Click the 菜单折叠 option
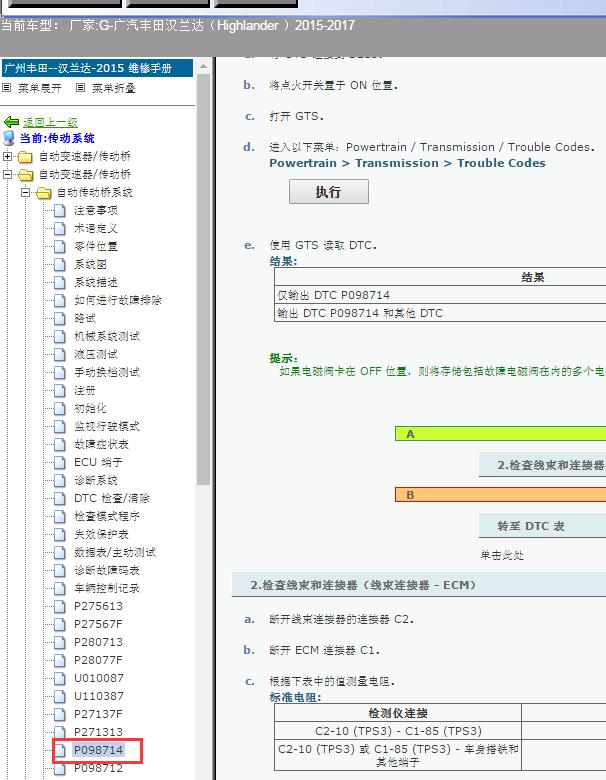Image resolution: width=606 pixels, height=780 pixels. tap(113, 88)
